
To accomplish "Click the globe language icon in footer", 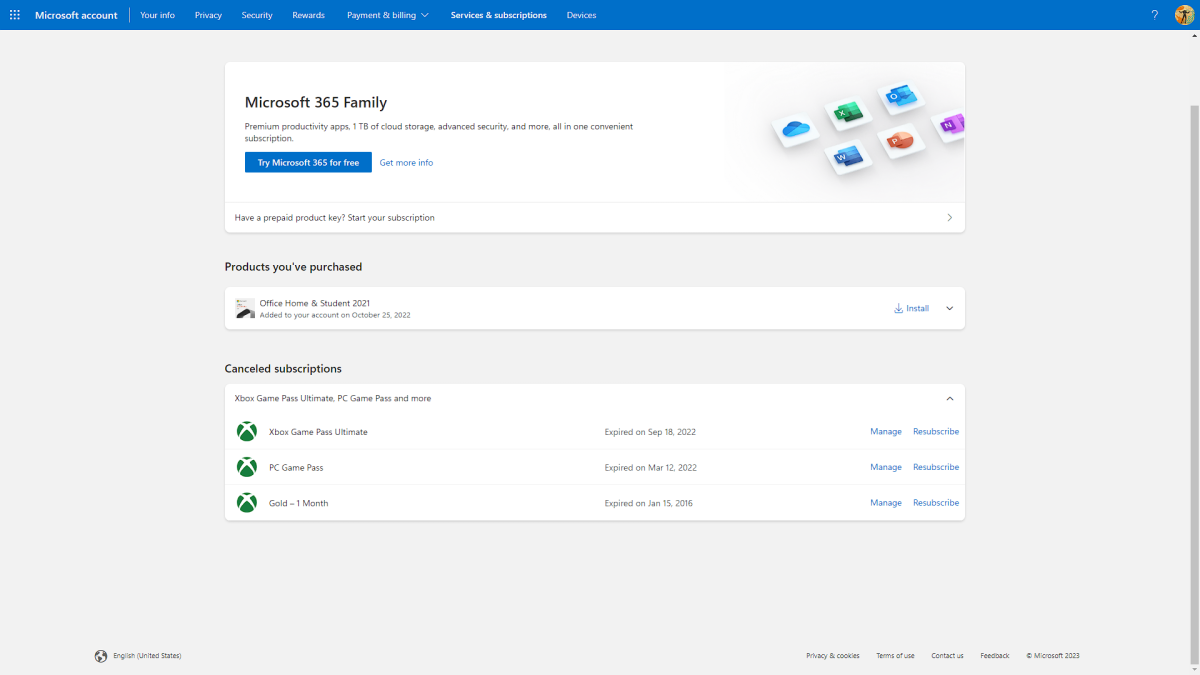I will [101, 656].
